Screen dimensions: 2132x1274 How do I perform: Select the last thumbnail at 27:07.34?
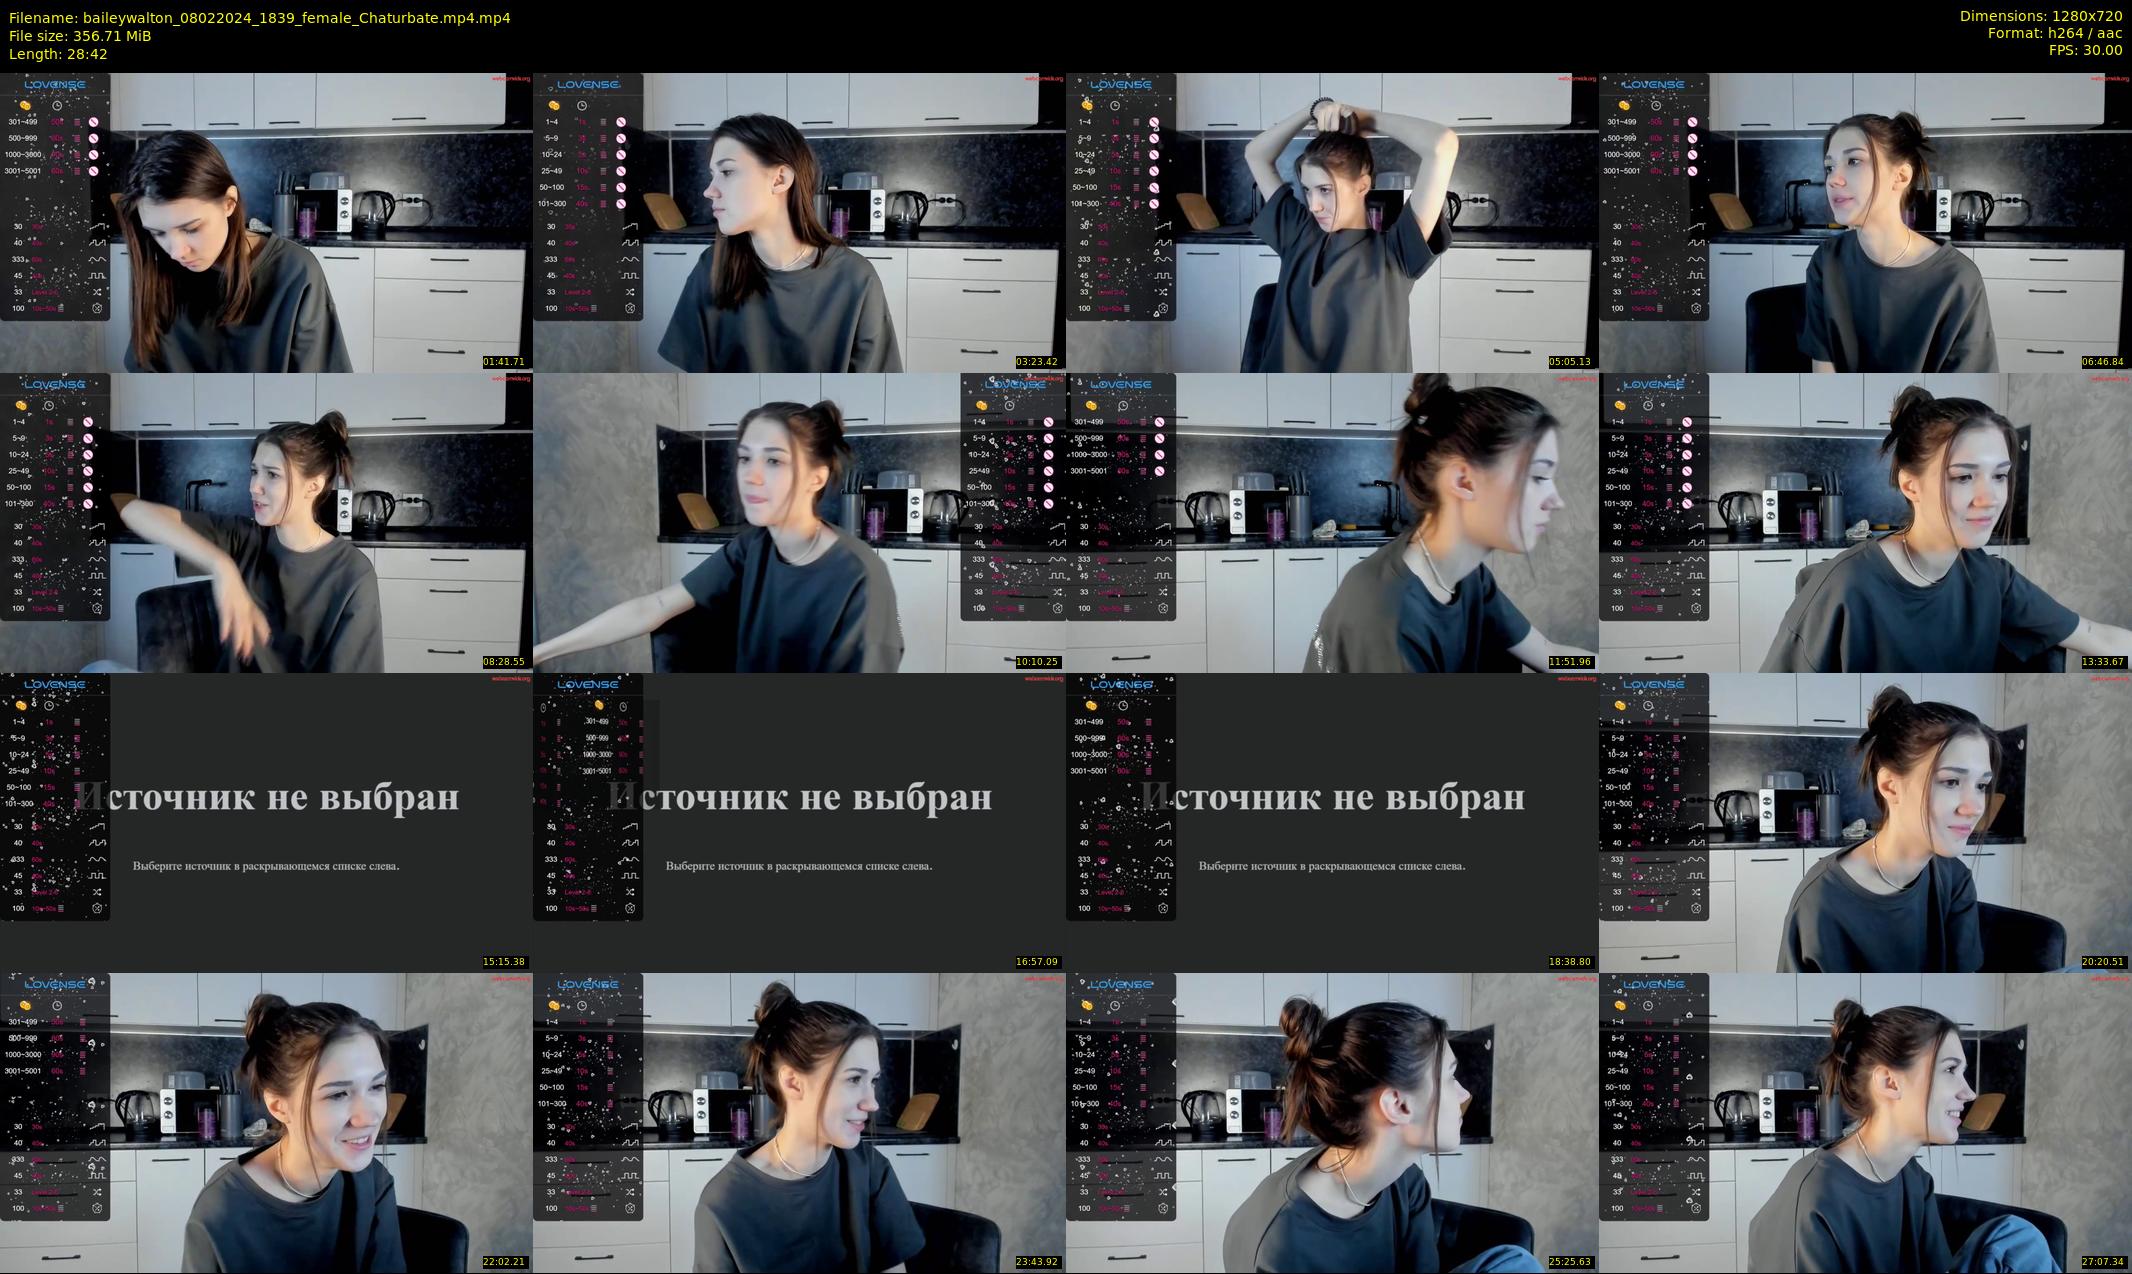(1865, 1122)
